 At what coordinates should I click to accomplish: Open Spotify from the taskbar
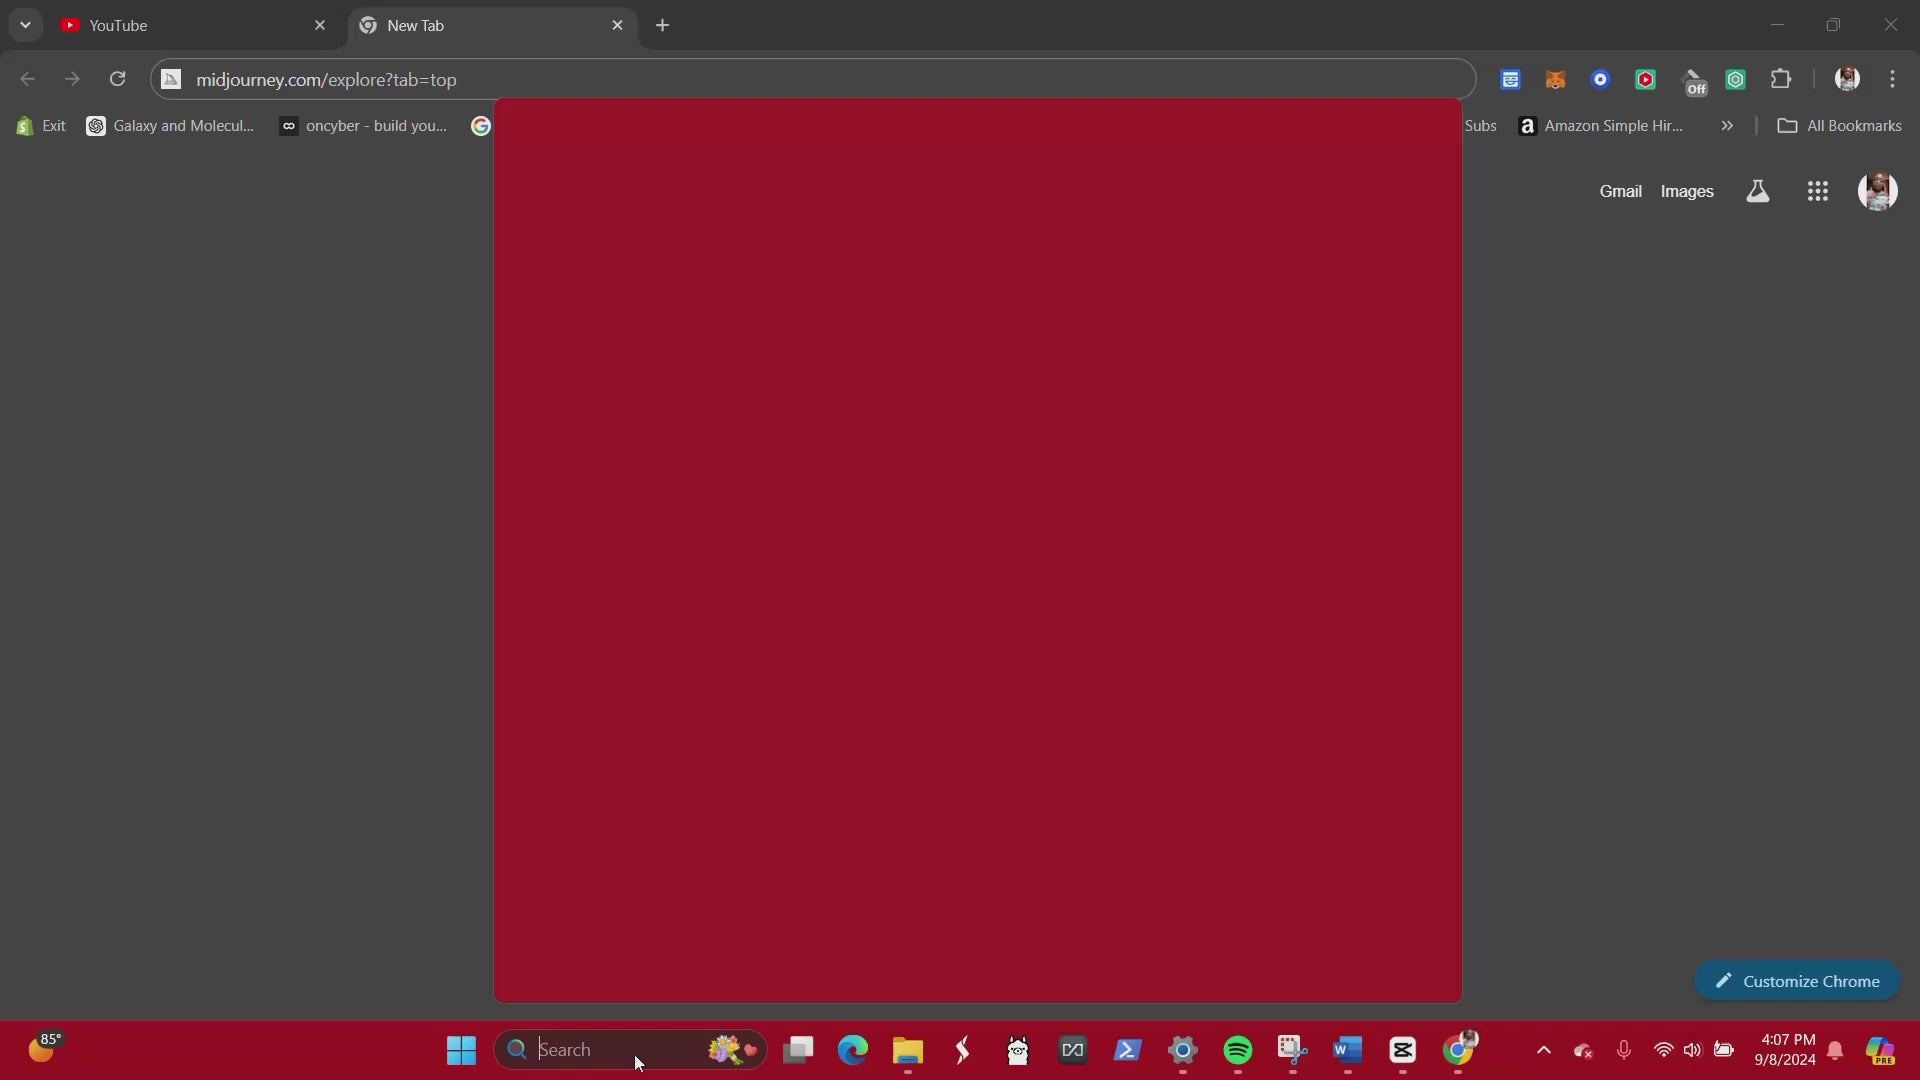(x=1237, y=1050)
